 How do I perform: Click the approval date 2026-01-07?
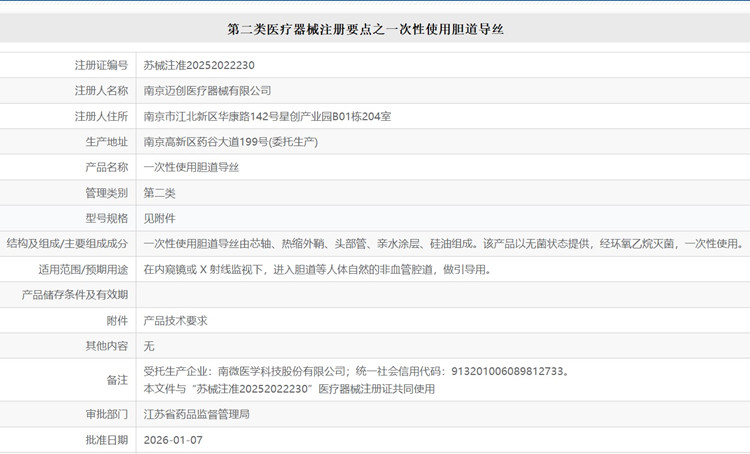pyautogui.click(x=173, y=439)
